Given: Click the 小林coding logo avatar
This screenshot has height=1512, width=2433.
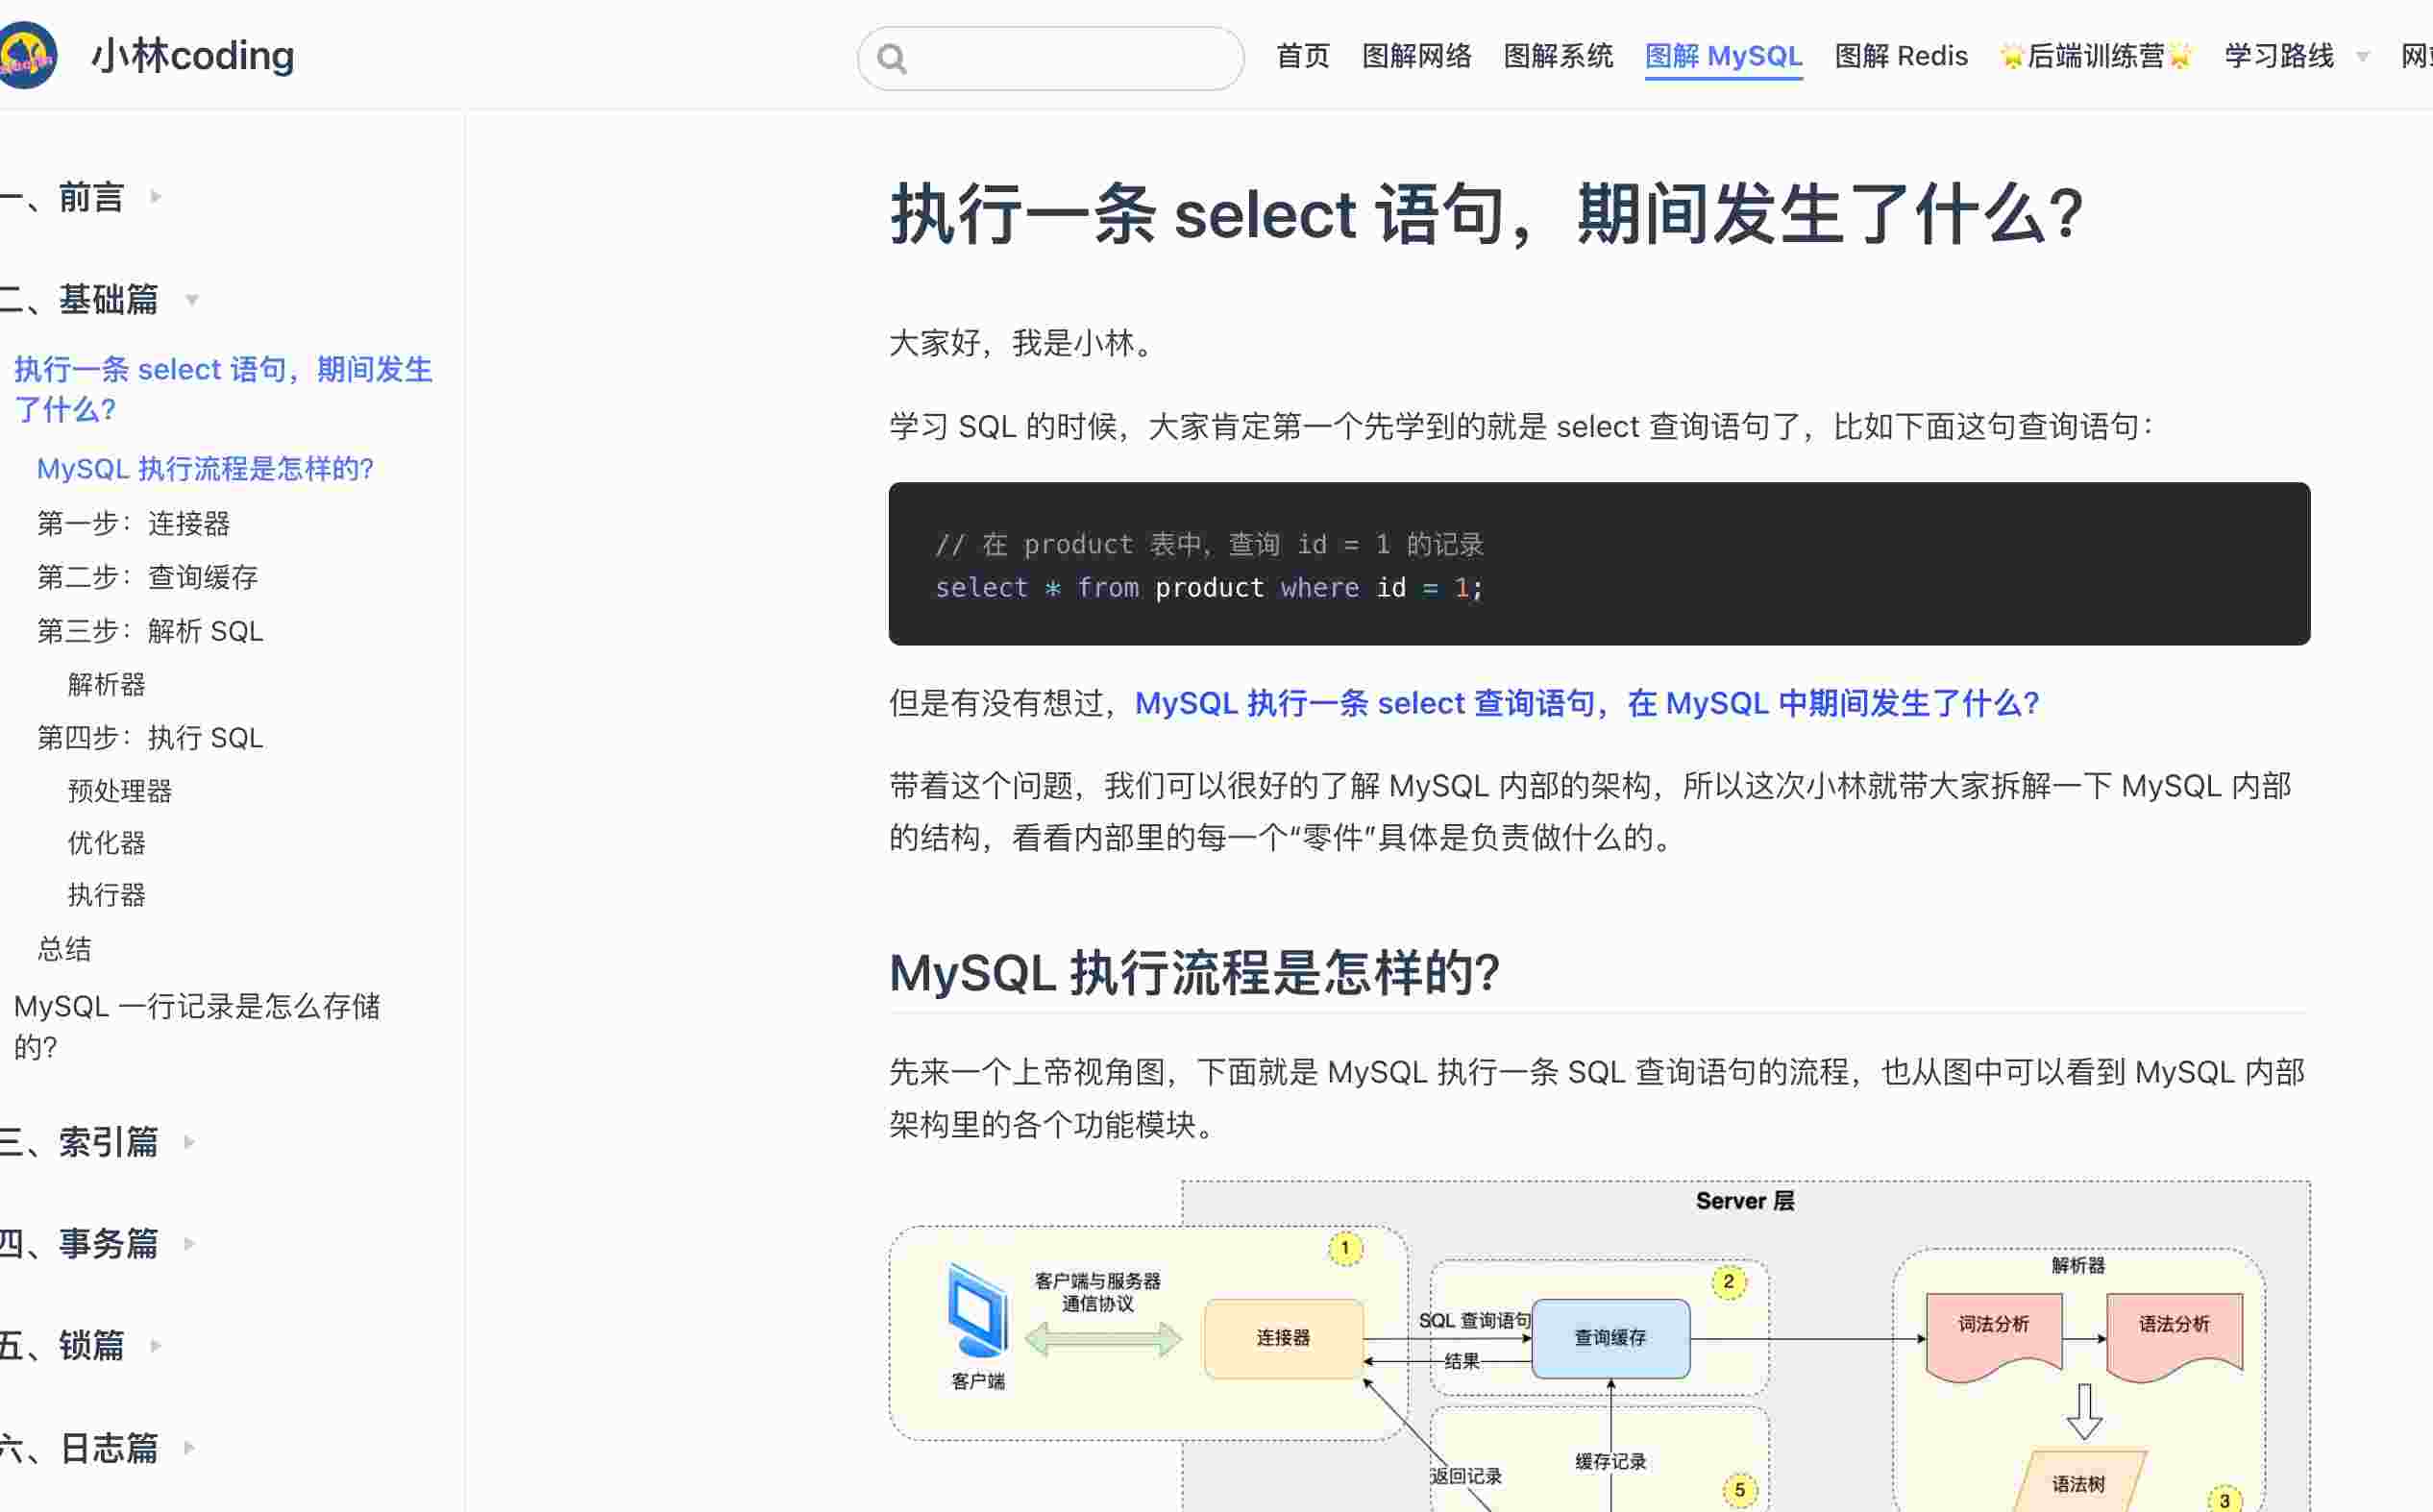Looking at the screenshot, I should [28, 55].
